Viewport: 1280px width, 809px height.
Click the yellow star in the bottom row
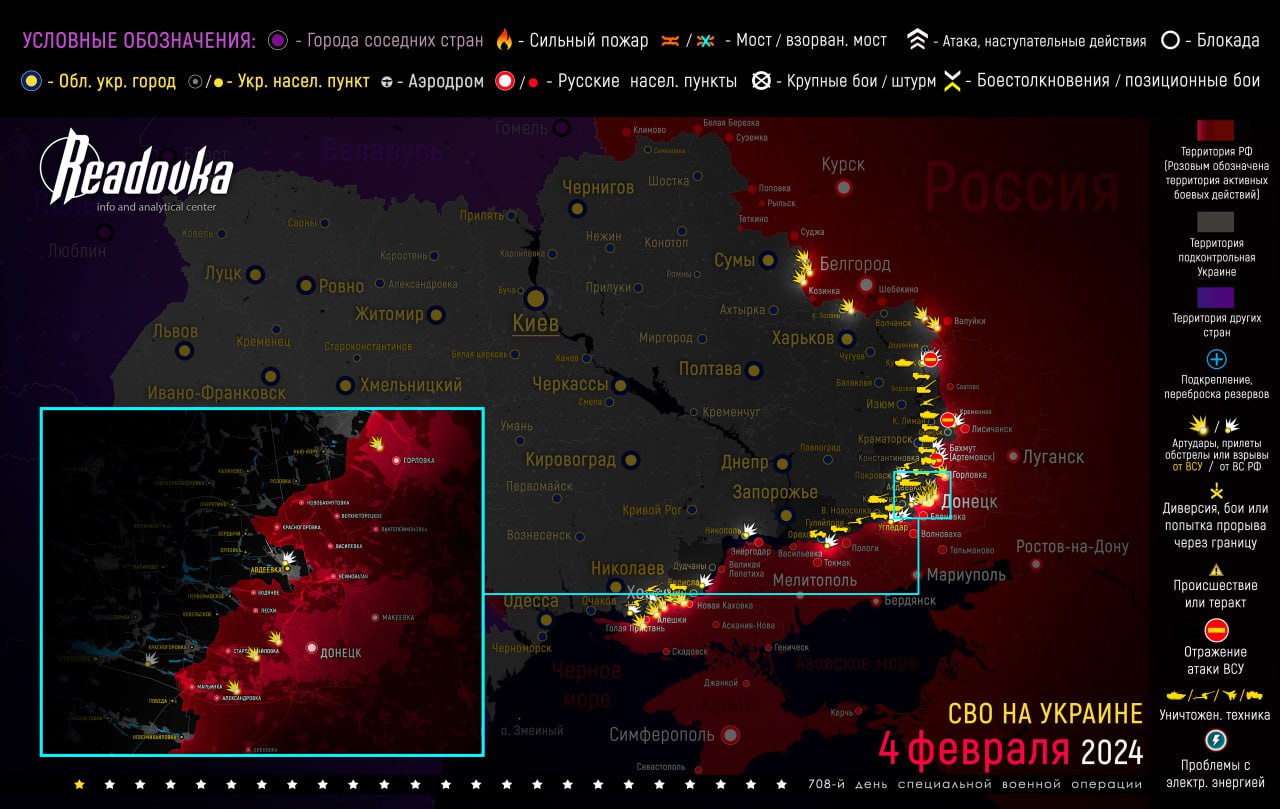coord(80,784)
